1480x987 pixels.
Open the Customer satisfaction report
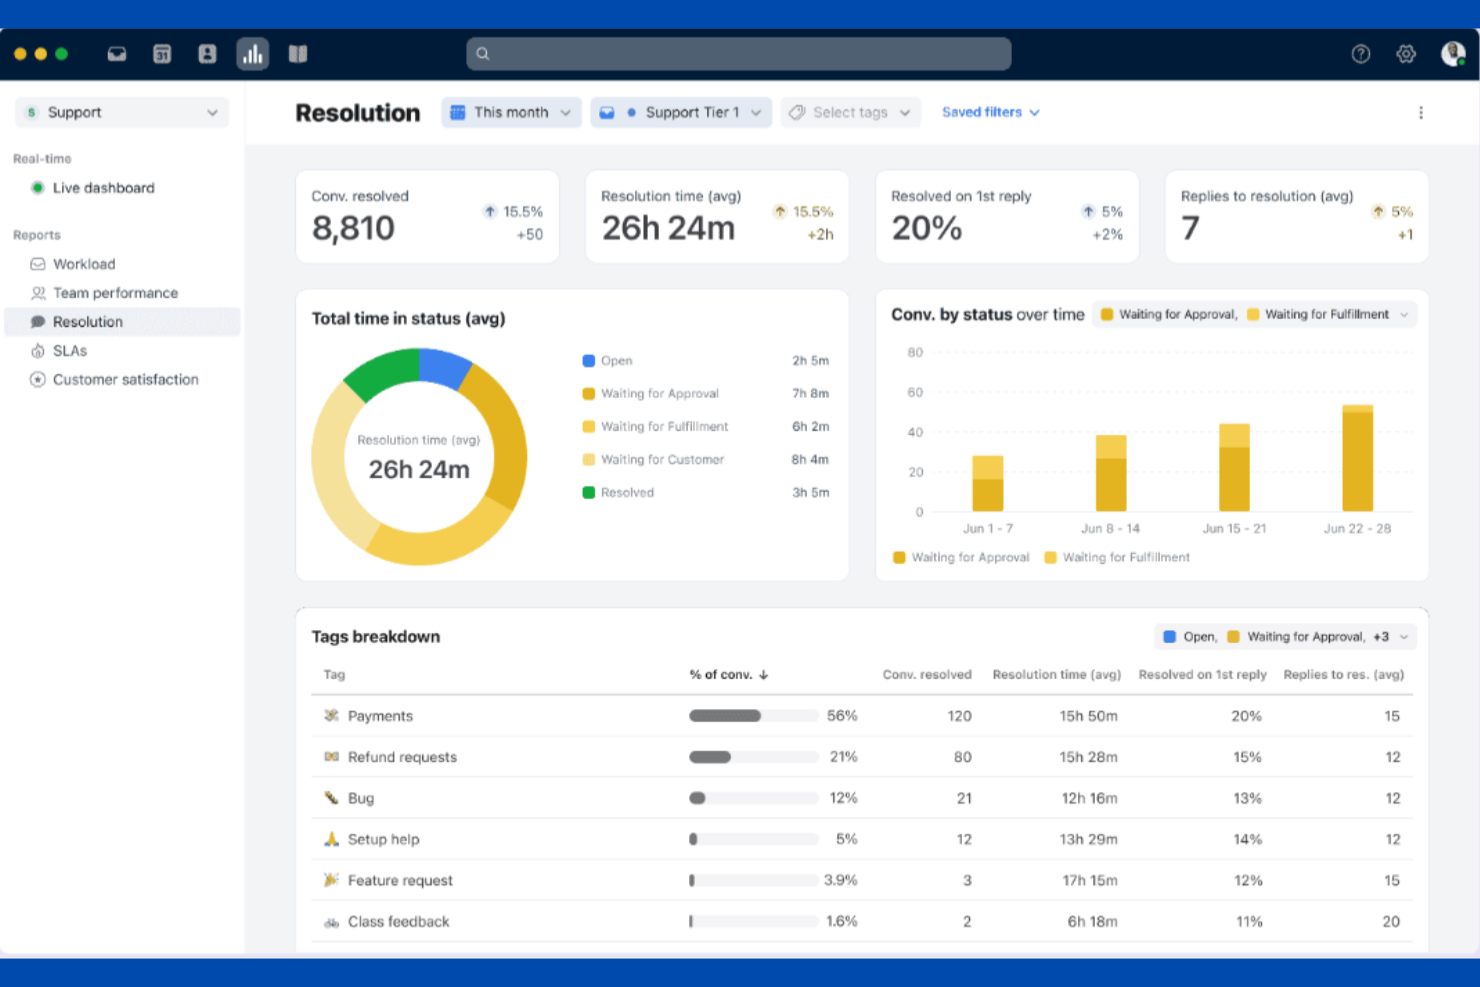[x=126, y=379]
